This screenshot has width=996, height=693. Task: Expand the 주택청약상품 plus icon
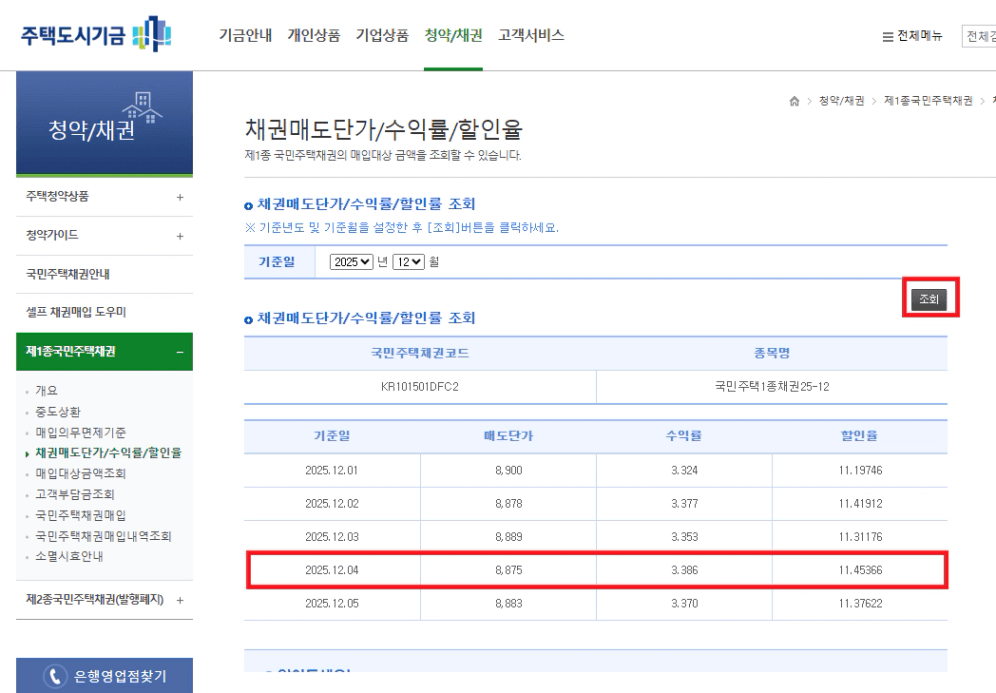coord(180,197)
